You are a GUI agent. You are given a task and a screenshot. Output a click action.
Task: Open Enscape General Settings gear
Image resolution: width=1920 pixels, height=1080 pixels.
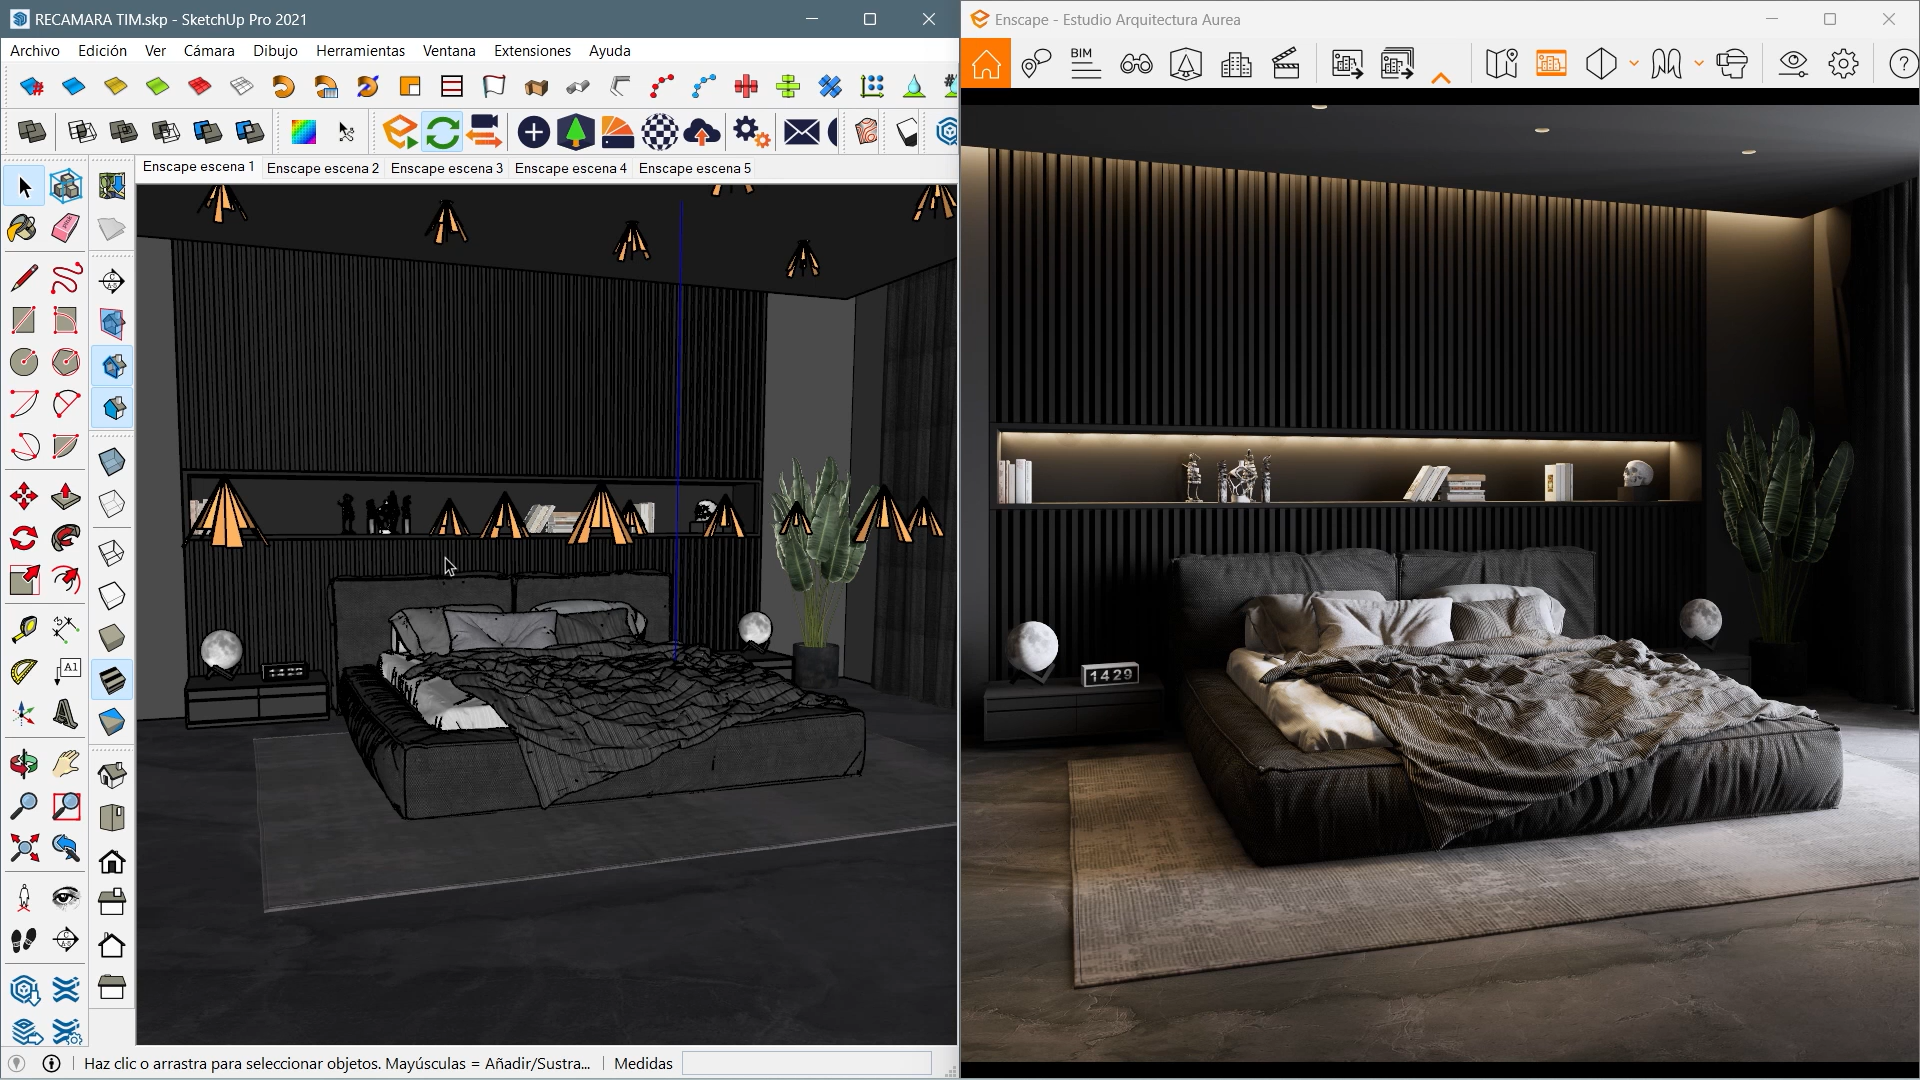point(1843,65)
